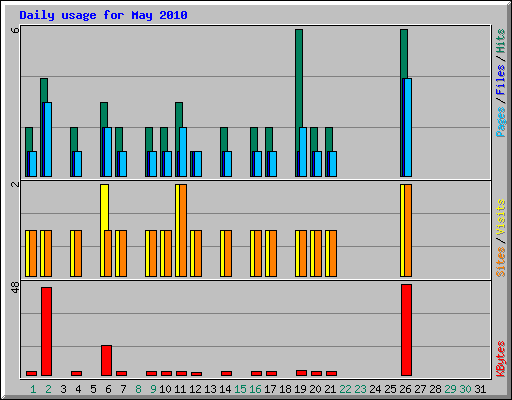
Task: Click day 30 on the x-axis
Action: click(x=465, y=389)
